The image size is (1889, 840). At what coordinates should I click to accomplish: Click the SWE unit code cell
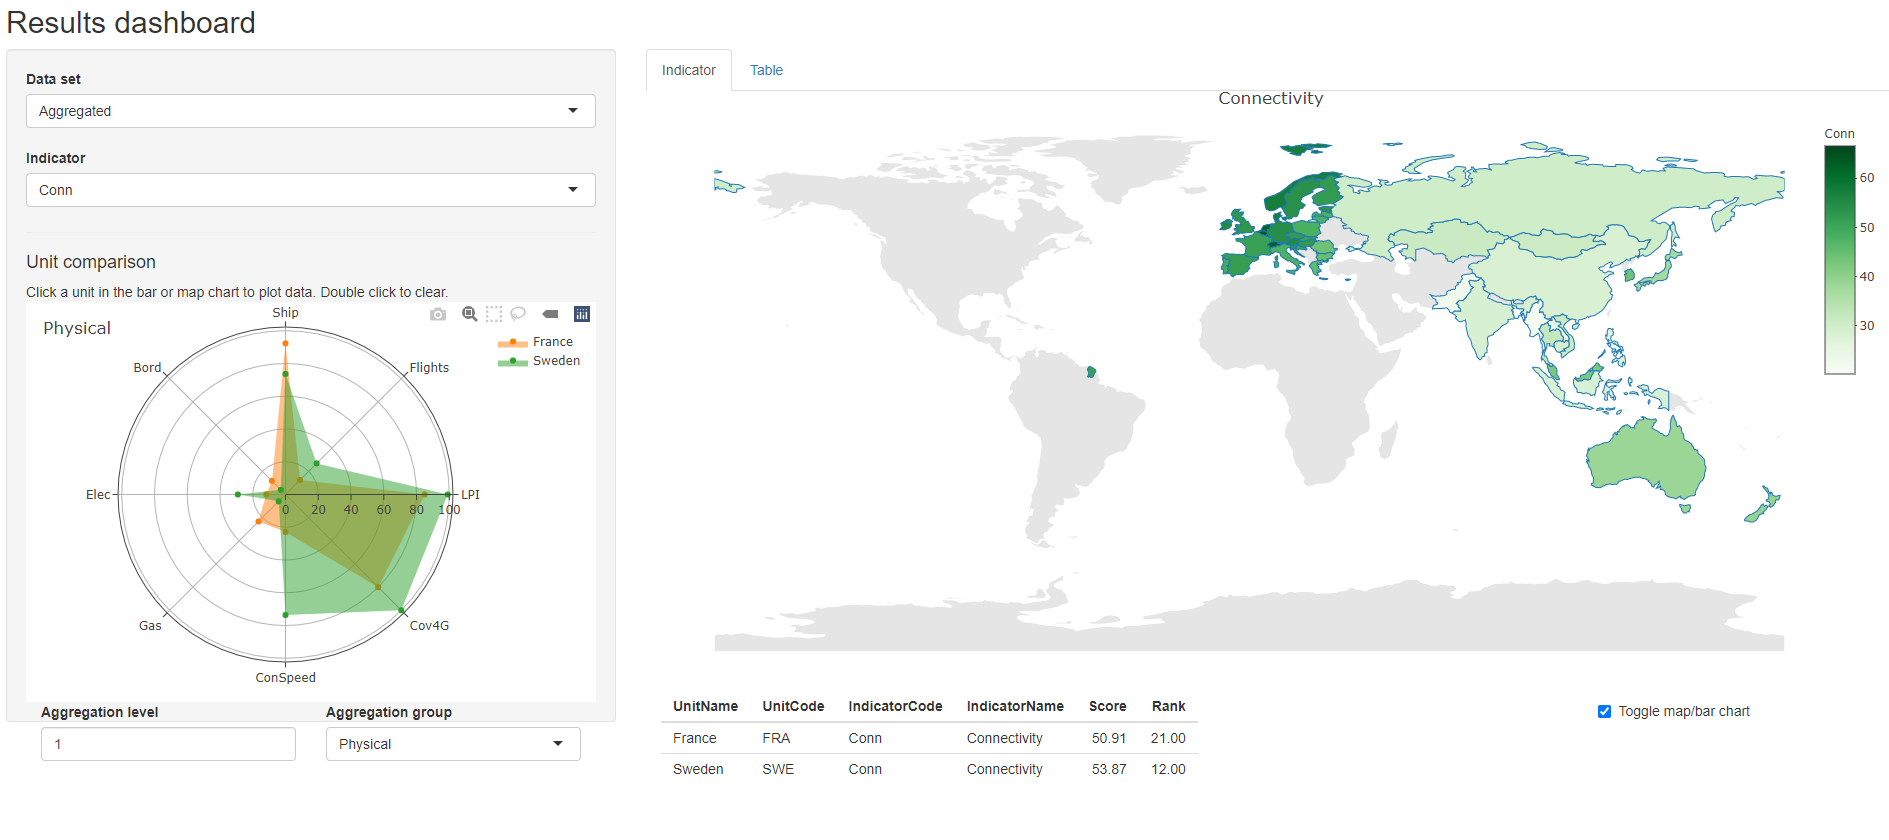point(778,769)
